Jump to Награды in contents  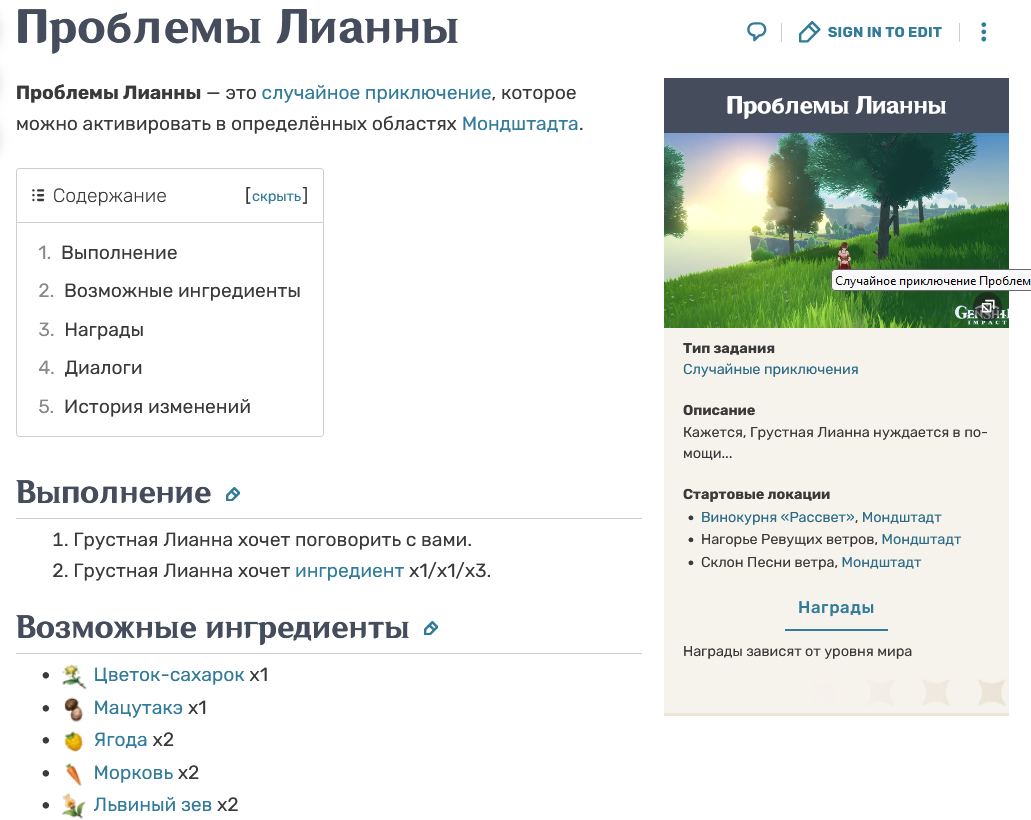[x=104, y=329]
